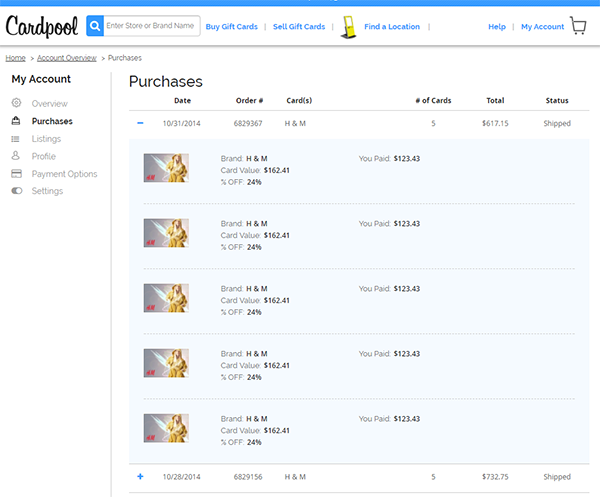Click Shipped status for order 6829367
Image resolution: width=600 pixels, height=497 pixels.
pyautogui.click(x=557, y=123)
